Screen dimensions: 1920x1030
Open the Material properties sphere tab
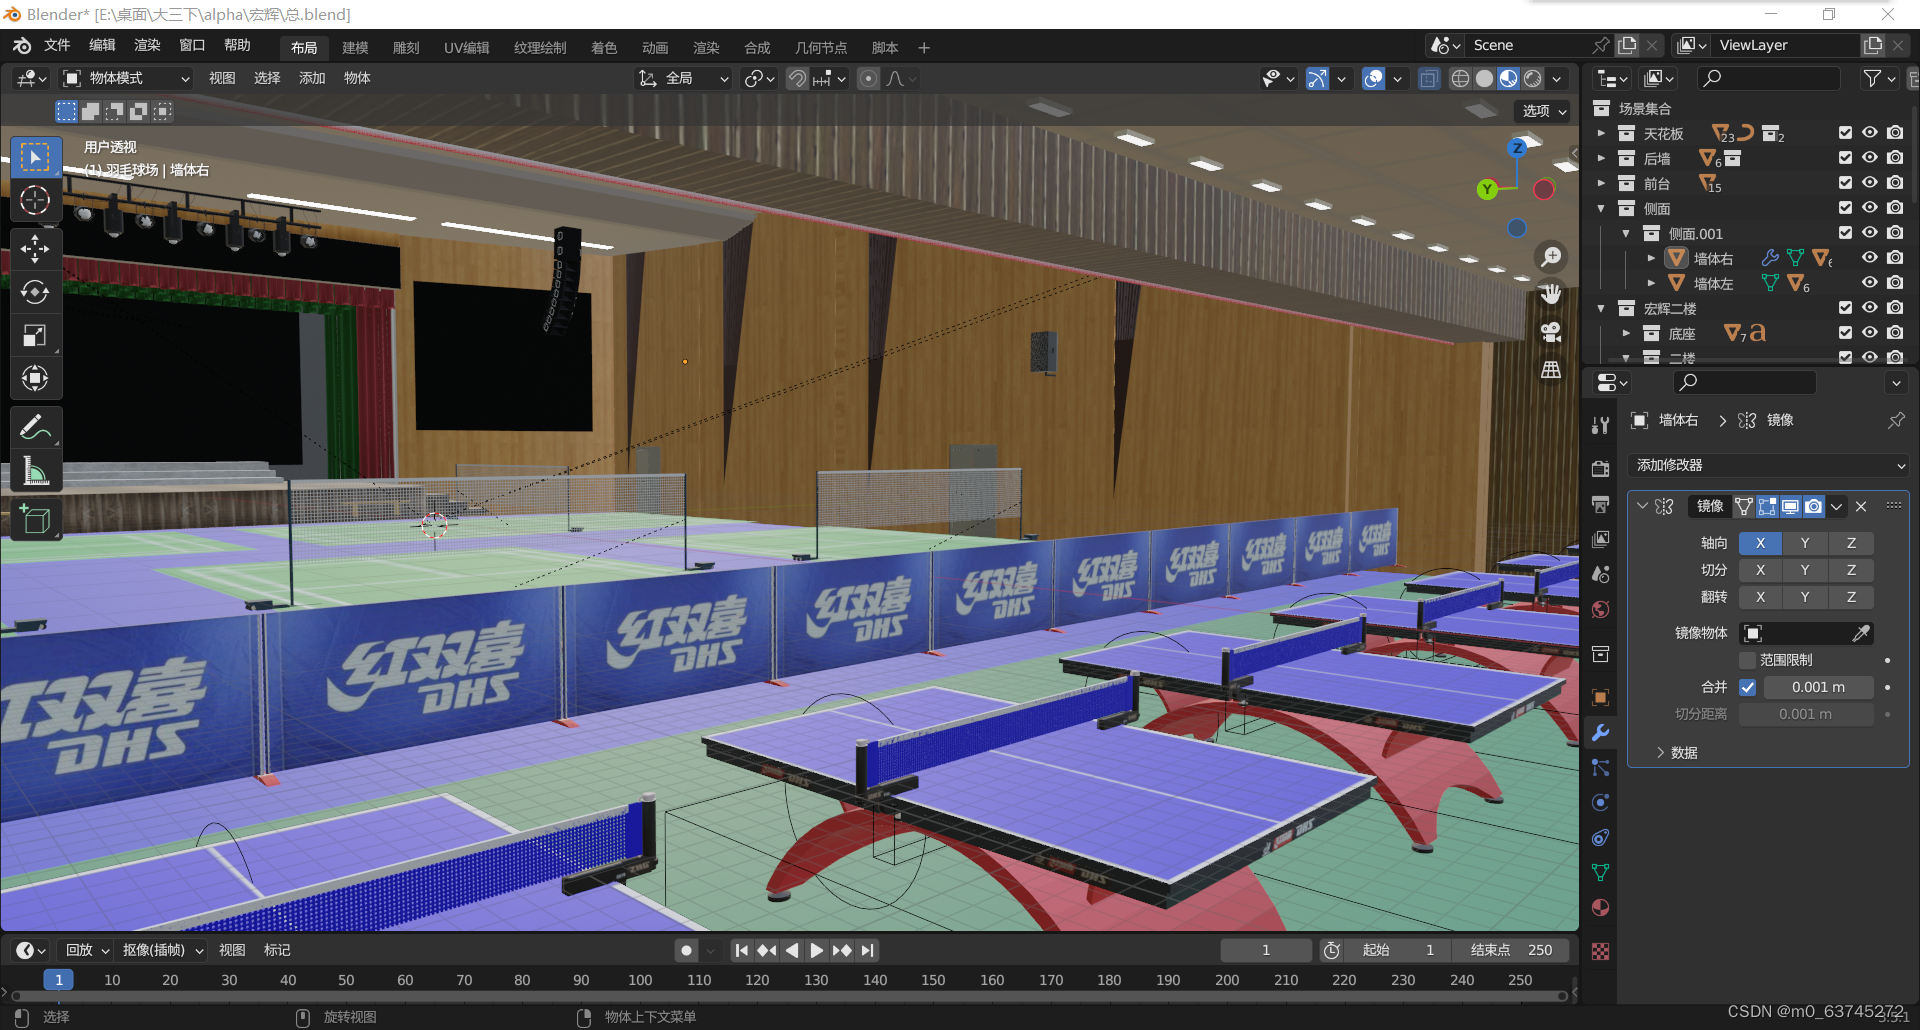tap(1600, 907)
